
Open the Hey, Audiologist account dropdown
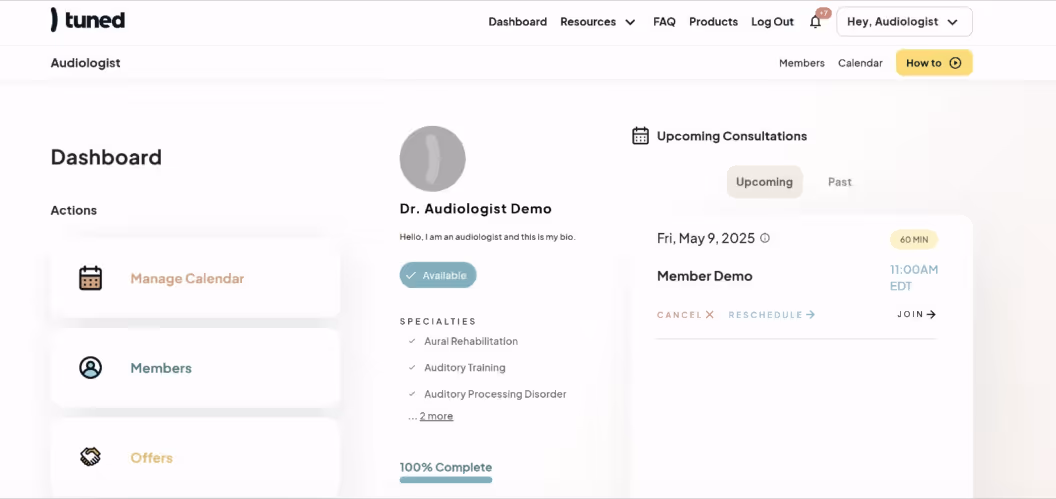pos(904,22)
